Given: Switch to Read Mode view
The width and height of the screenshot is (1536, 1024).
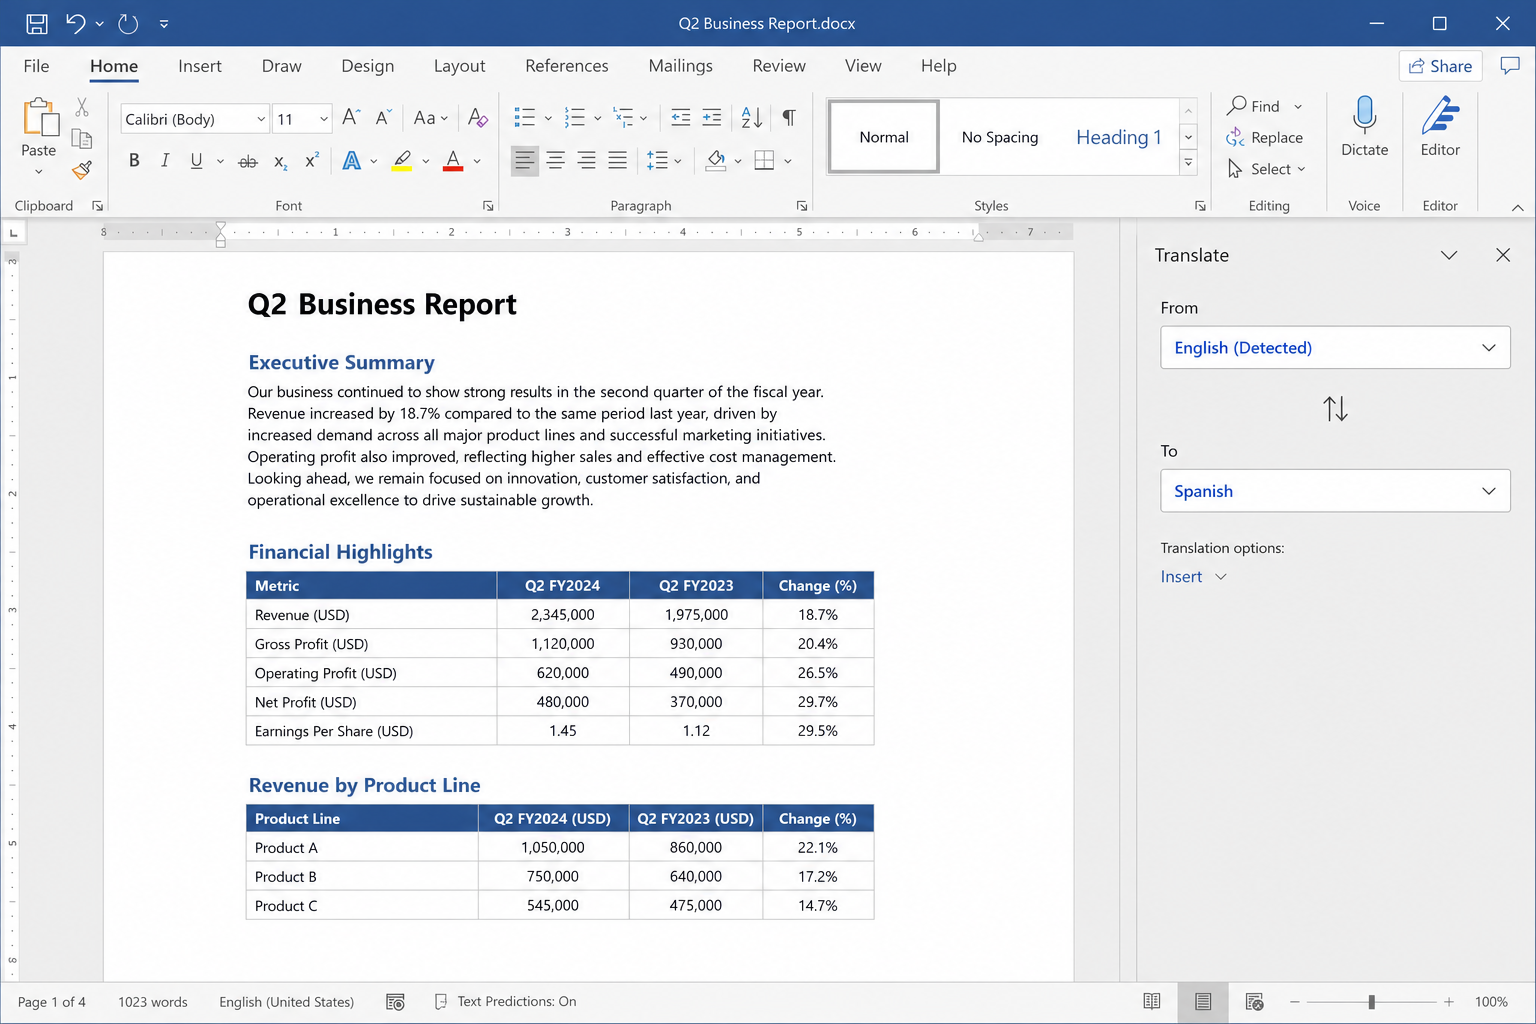Looking at the screenshot, I should tap(1152, 1002).
